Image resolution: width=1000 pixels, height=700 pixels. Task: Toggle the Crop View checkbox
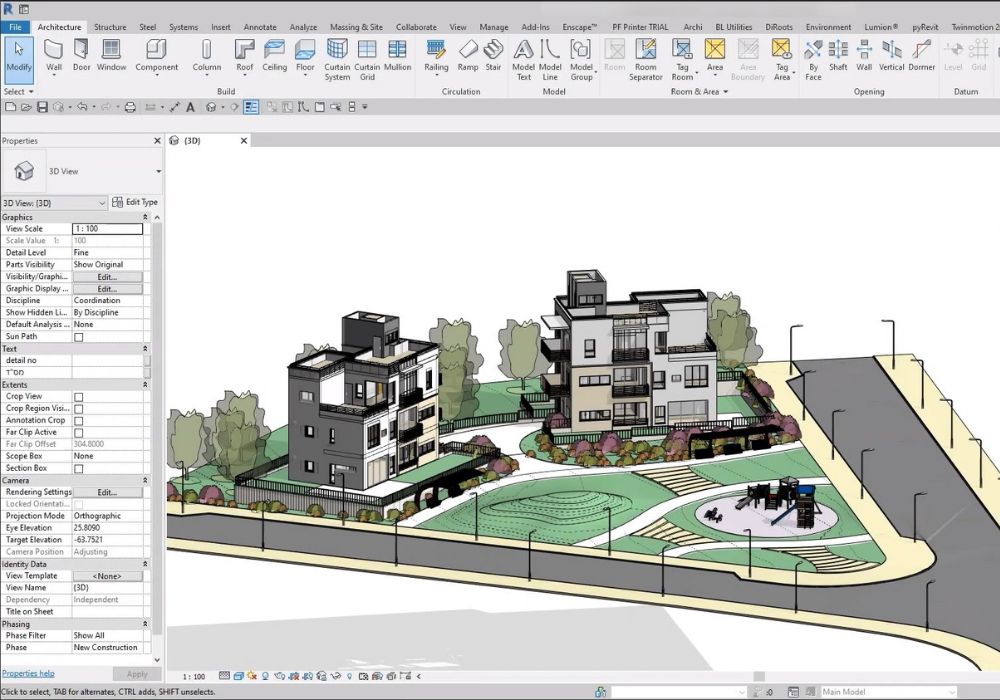click(x=79, y=397)
